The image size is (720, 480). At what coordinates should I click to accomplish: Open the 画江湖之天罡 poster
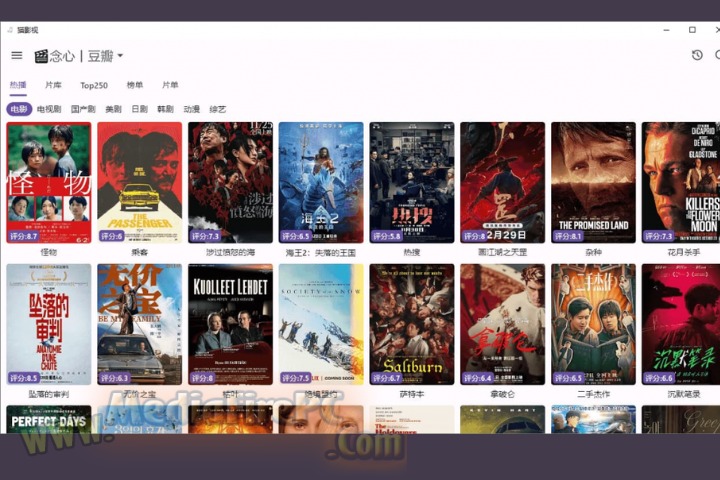tap(502, 182)
